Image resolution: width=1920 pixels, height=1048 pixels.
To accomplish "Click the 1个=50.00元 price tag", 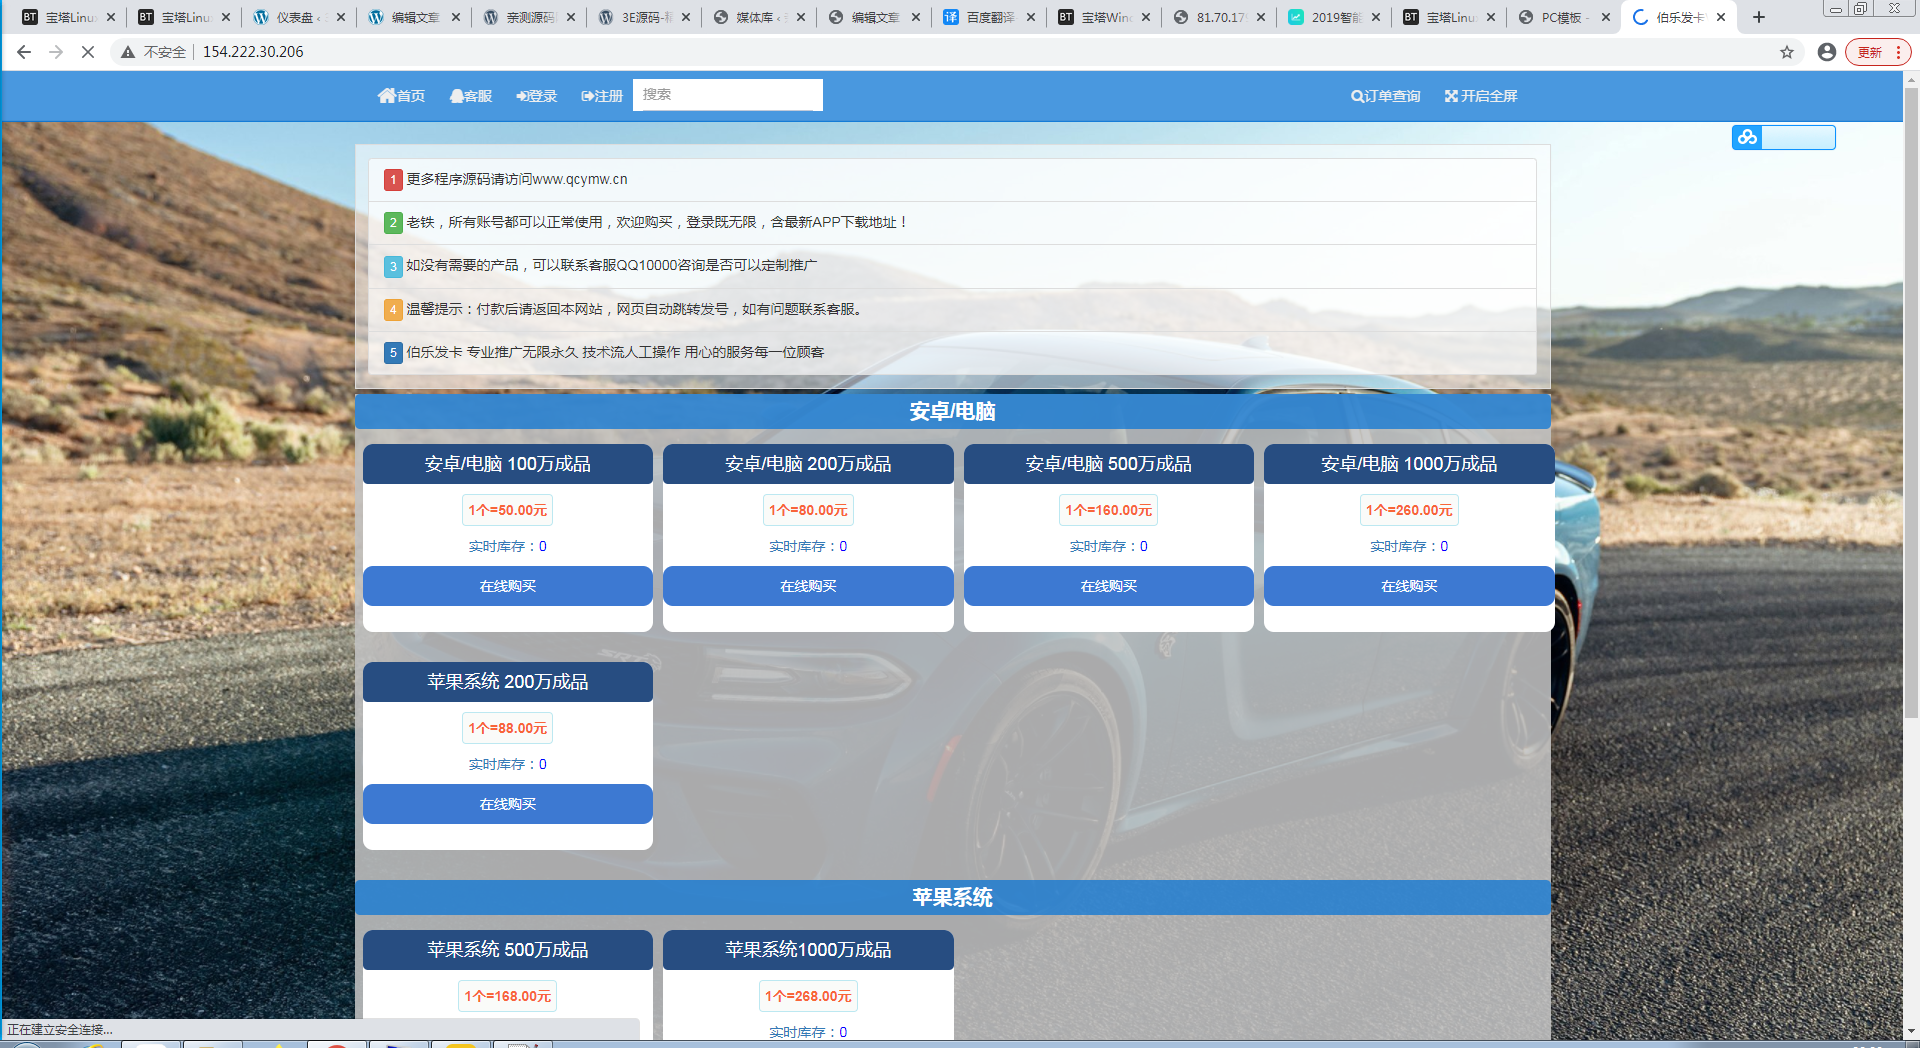I will point(508,510).
